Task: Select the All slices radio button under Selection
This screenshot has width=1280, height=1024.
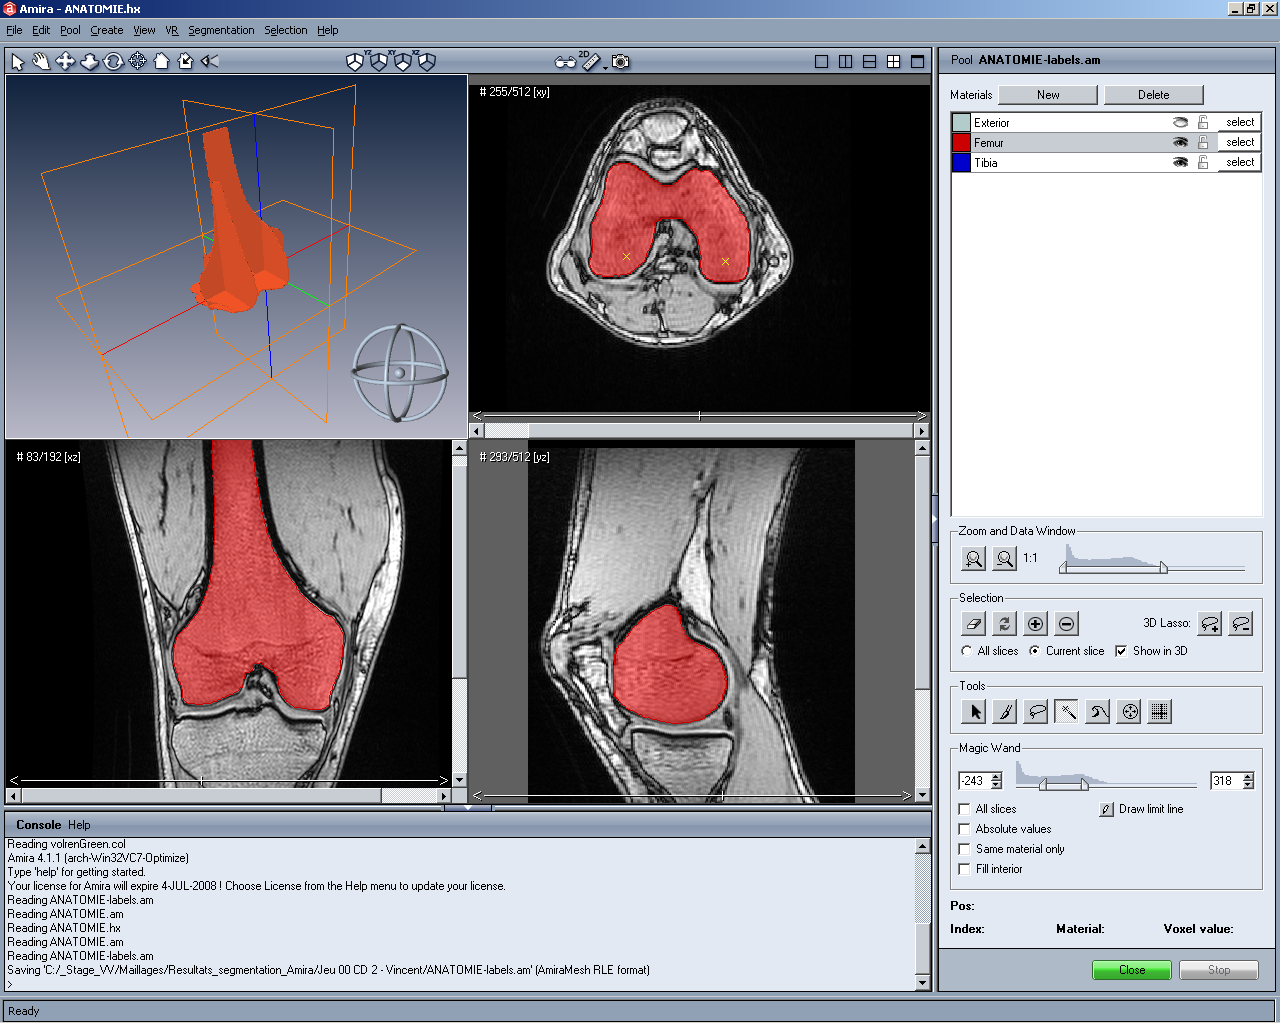Action: pos(966,651)
